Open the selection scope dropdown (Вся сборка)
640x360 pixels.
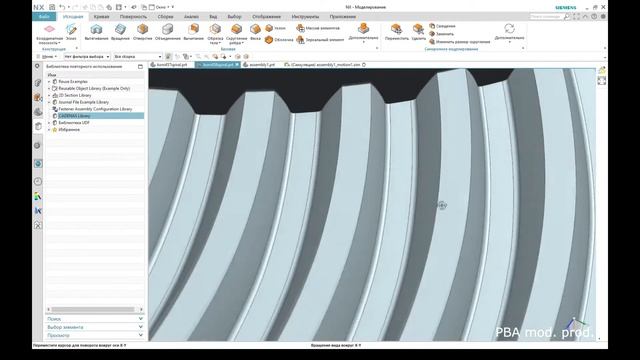(x=138, y=56)
